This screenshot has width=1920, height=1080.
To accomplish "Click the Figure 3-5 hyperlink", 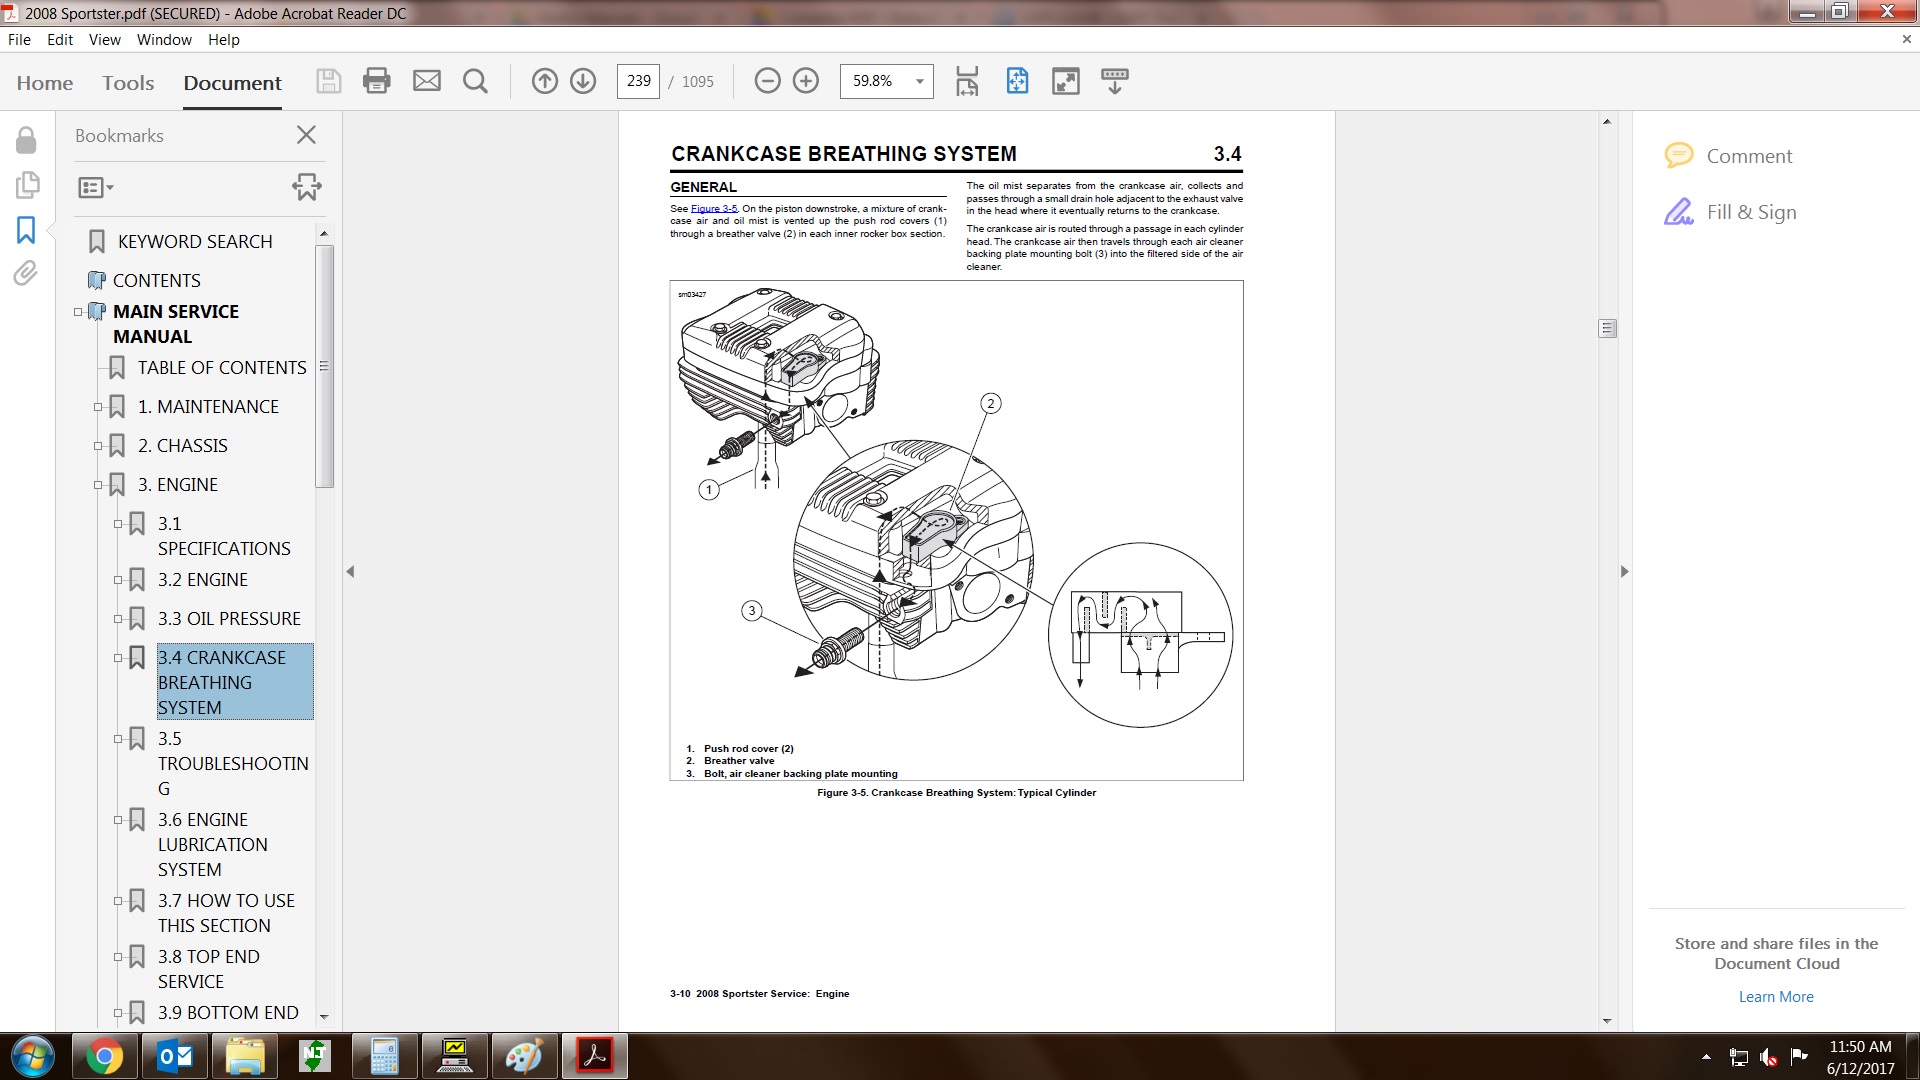I will click(713, 209).
